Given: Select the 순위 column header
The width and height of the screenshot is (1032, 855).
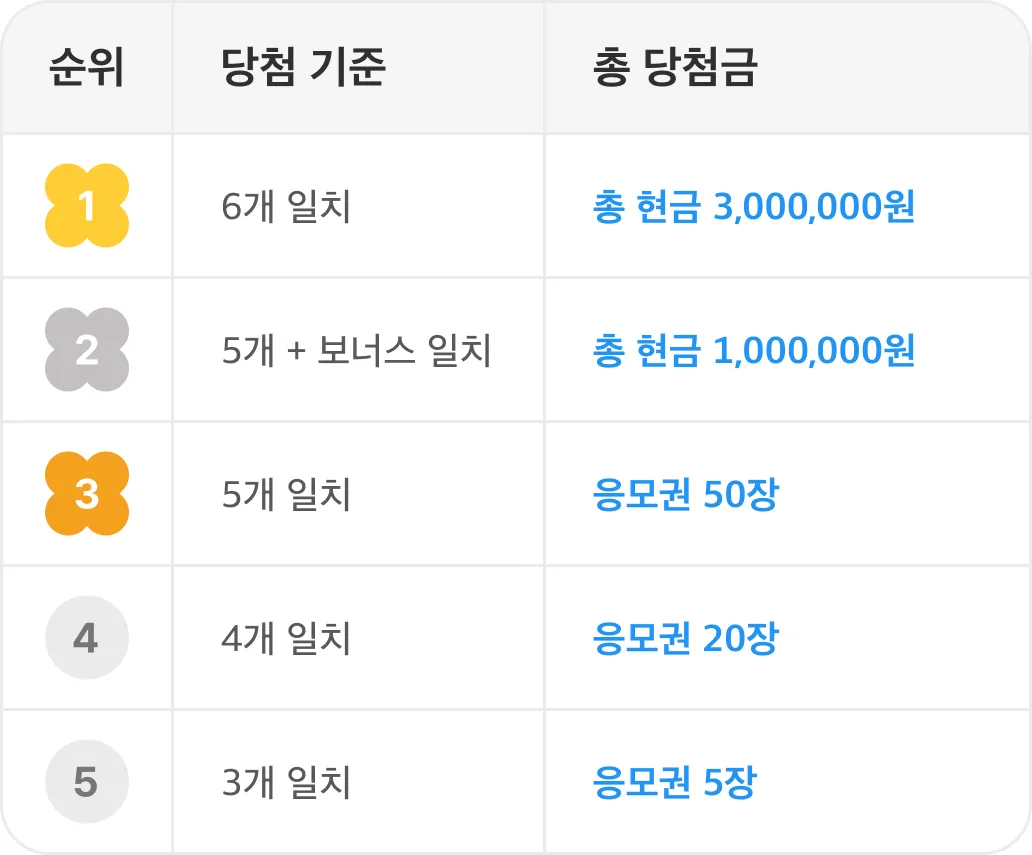Looking at the screenshot, I should point(87,67).
